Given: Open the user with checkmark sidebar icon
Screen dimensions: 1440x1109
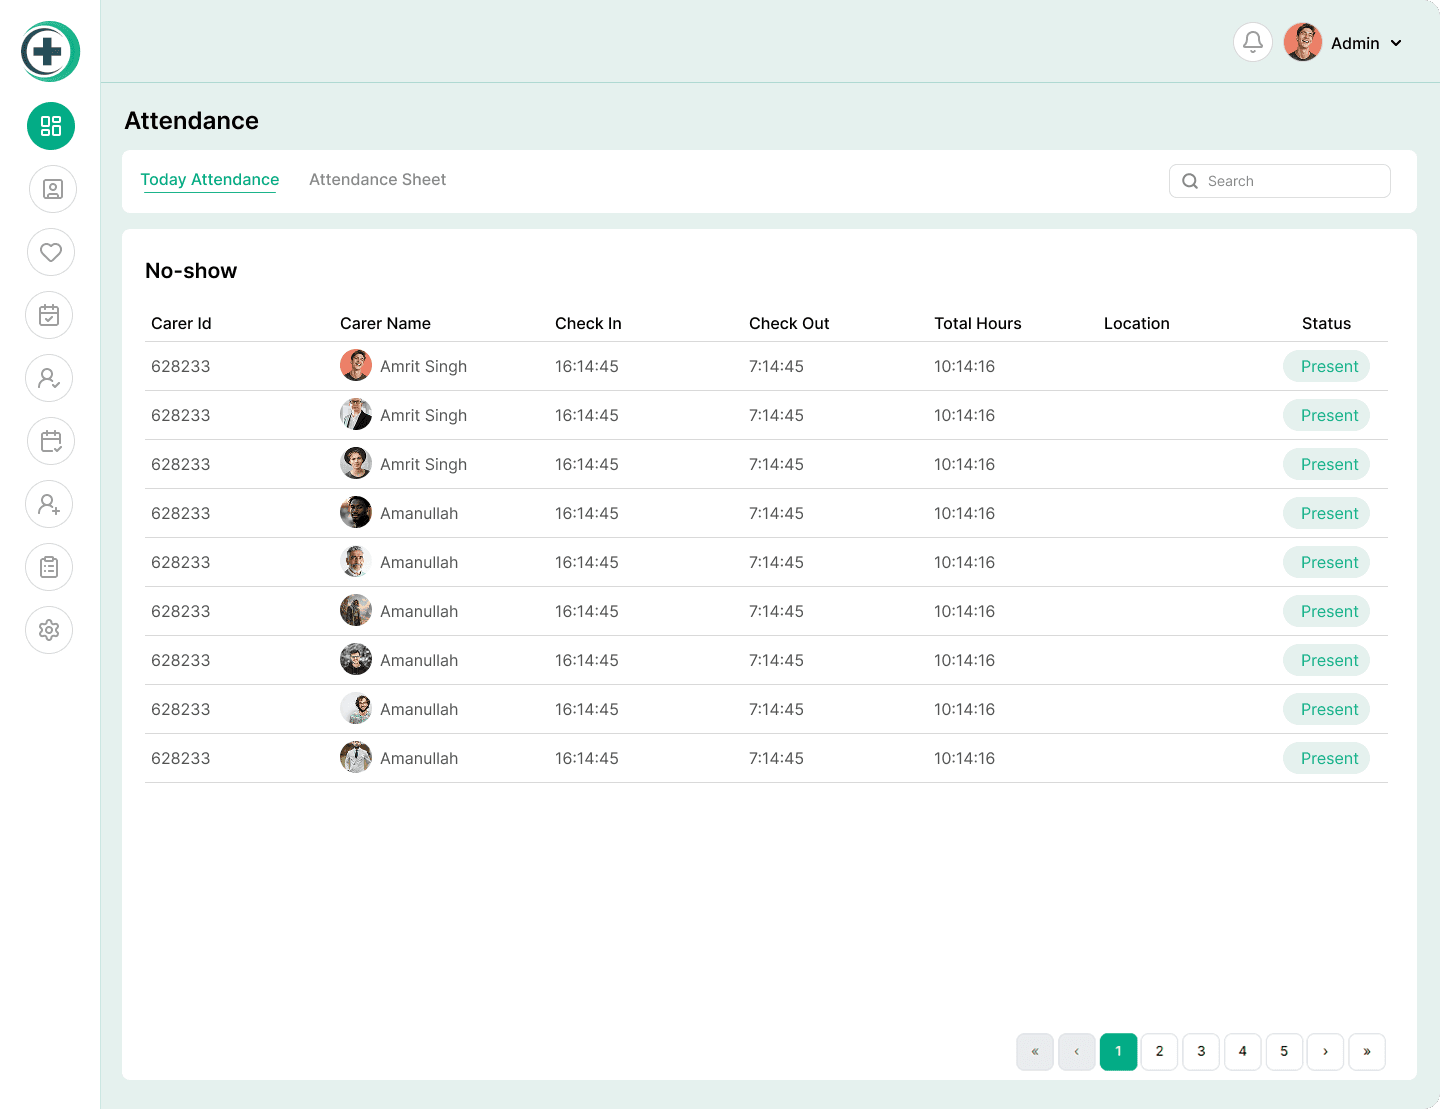Looking at the screenshot, I should coord(49,378).
